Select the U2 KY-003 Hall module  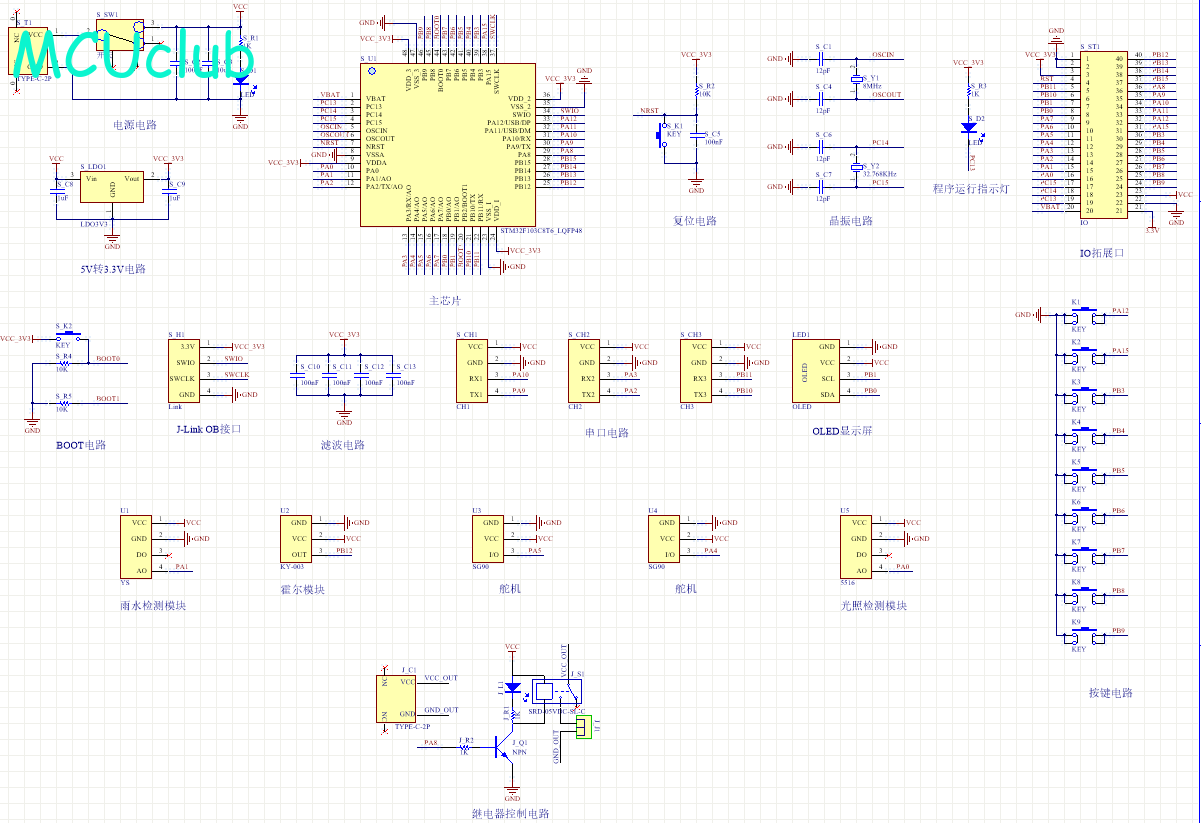tap(297, 538)
